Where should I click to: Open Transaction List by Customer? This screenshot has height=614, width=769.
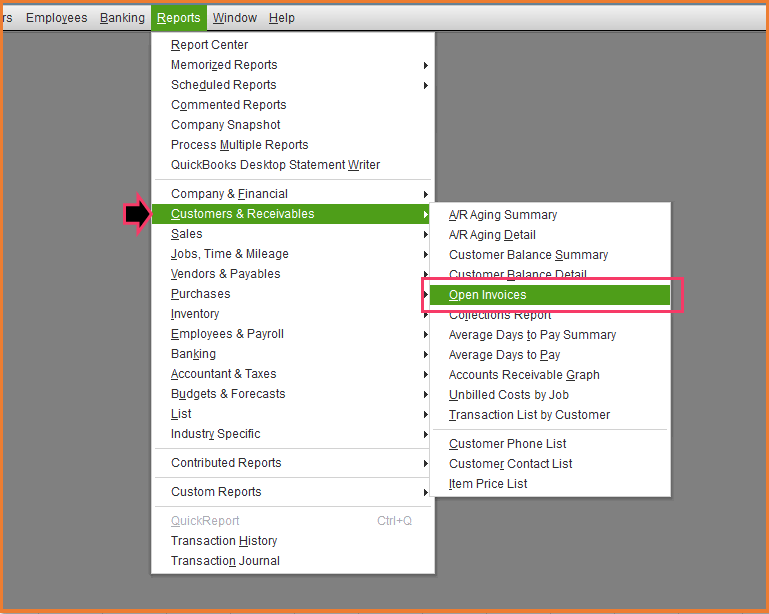[x=550, y=415]
